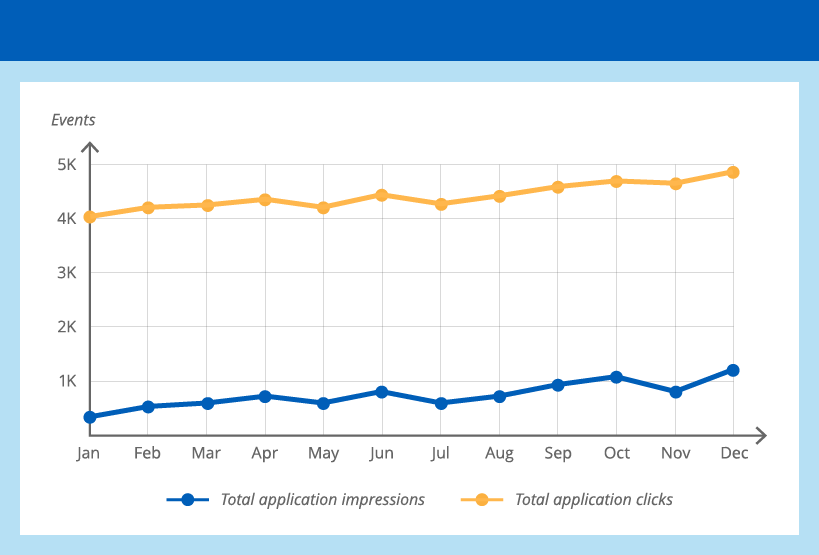Viewport: 819px width, 555px height.
Task: Click the January point on the blue line
Action: [90, 417]
